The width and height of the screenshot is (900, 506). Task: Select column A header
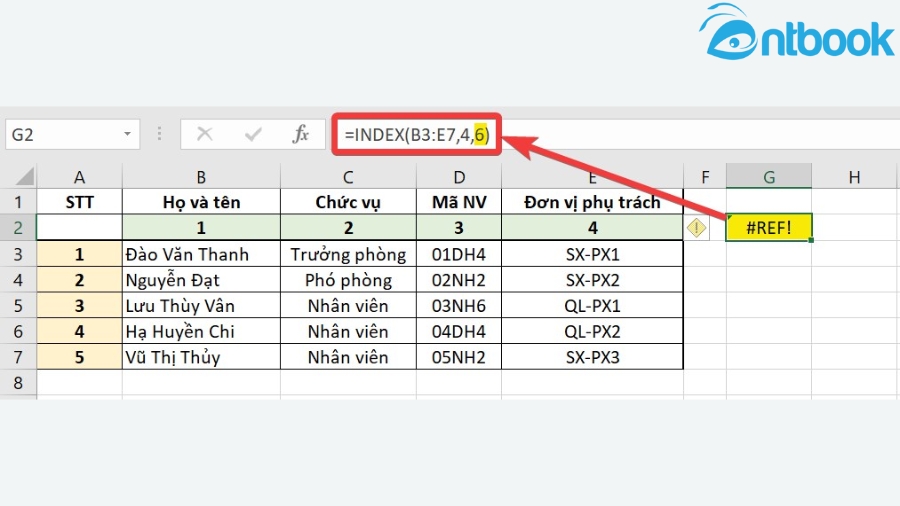(x=79, y=177)
